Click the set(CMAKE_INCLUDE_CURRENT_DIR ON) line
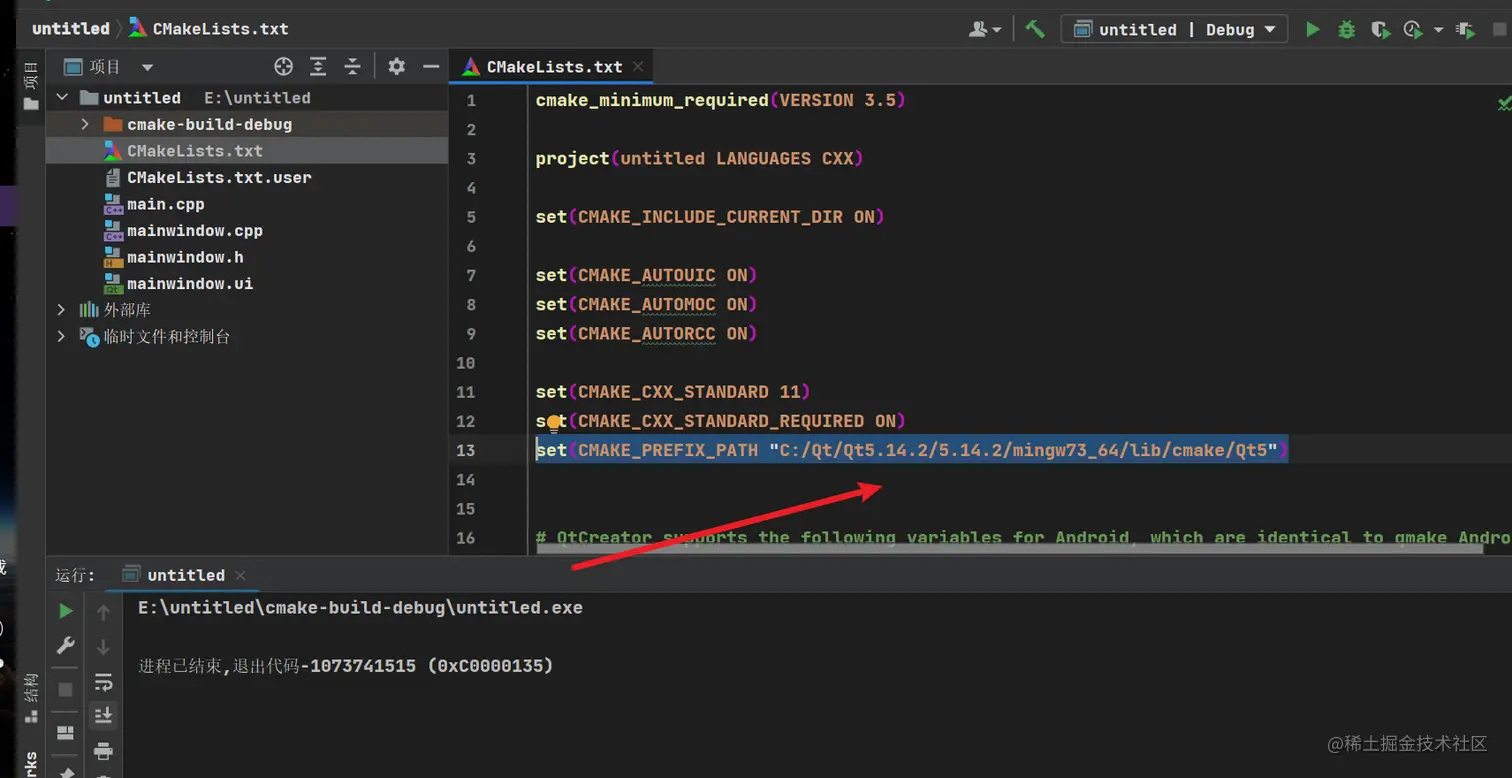This screenshot has width=1512, height=778. click(710, 217)
